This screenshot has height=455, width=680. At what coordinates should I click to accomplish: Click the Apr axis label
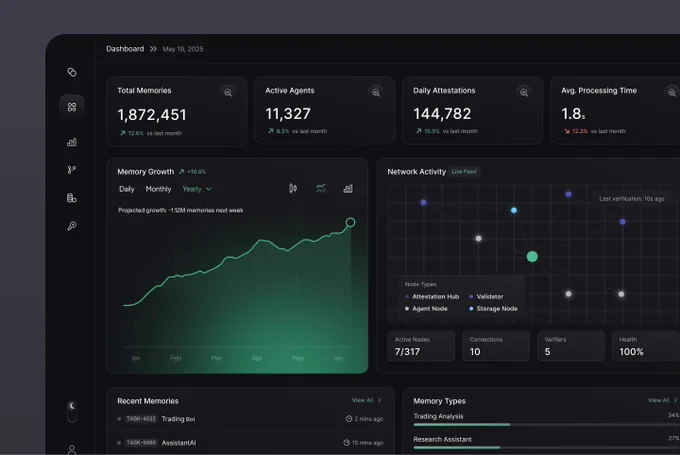257,358
